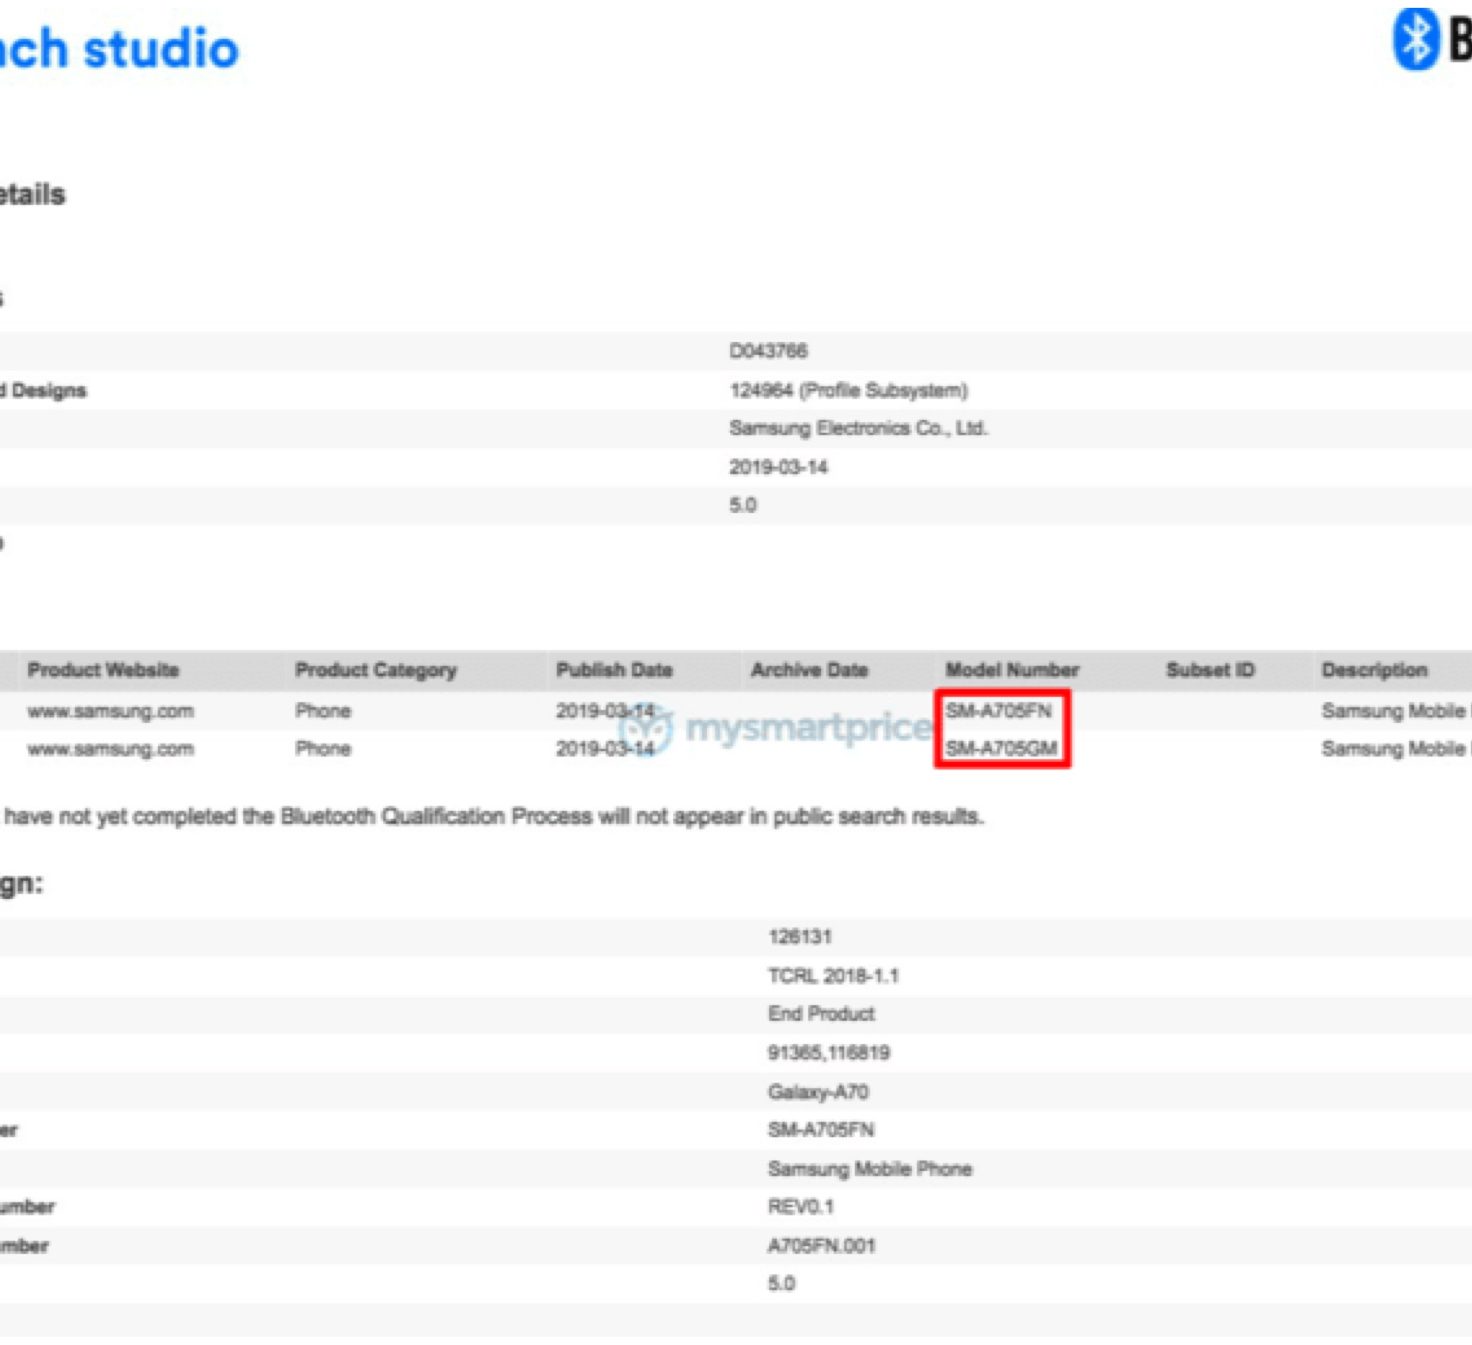
Task: Select model number SM-A705GM in table
Action: pos(1001,748)
